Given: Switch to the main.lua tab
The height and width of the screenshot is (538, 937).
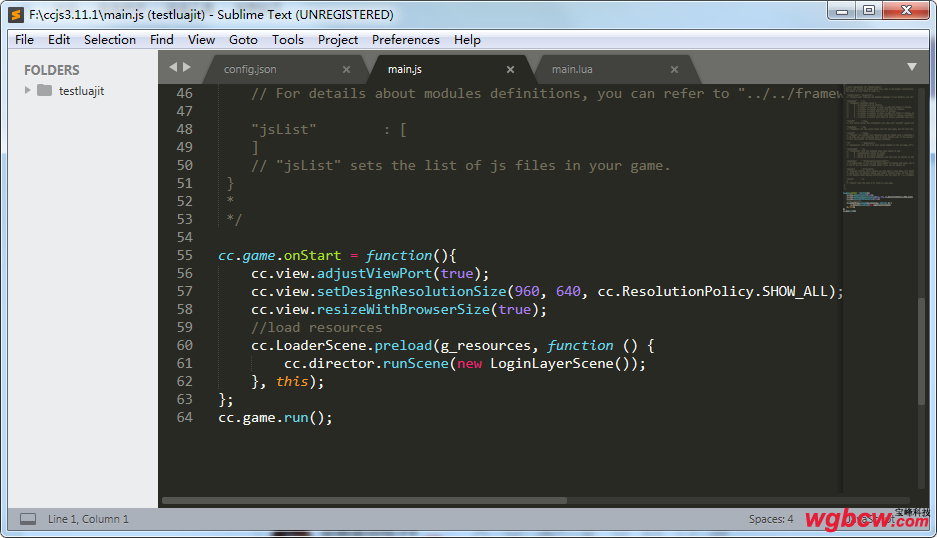Looking at the screenshot, I should pyautogui.click(x=572, y=70).
